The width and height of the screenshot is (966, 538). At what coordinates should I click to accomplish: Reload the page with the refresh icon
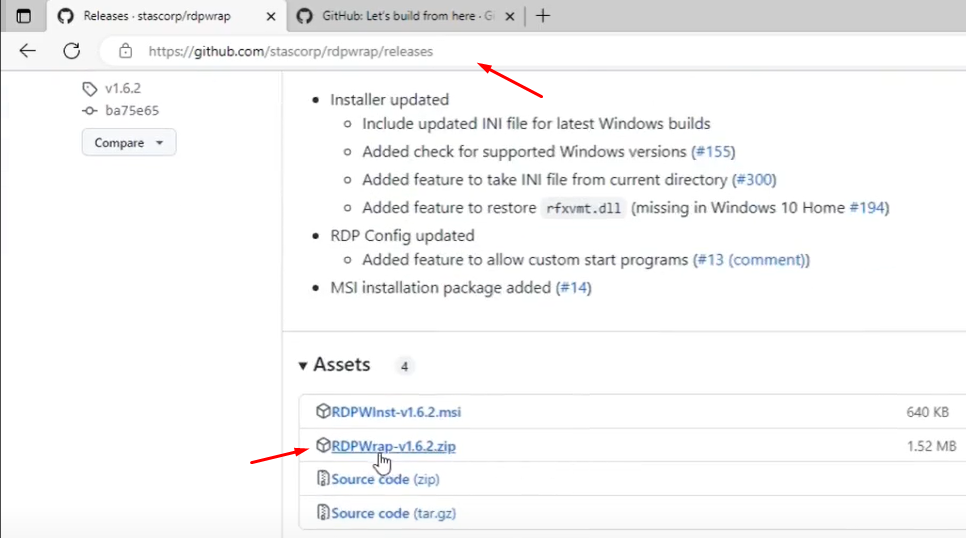tap(71, 51)
